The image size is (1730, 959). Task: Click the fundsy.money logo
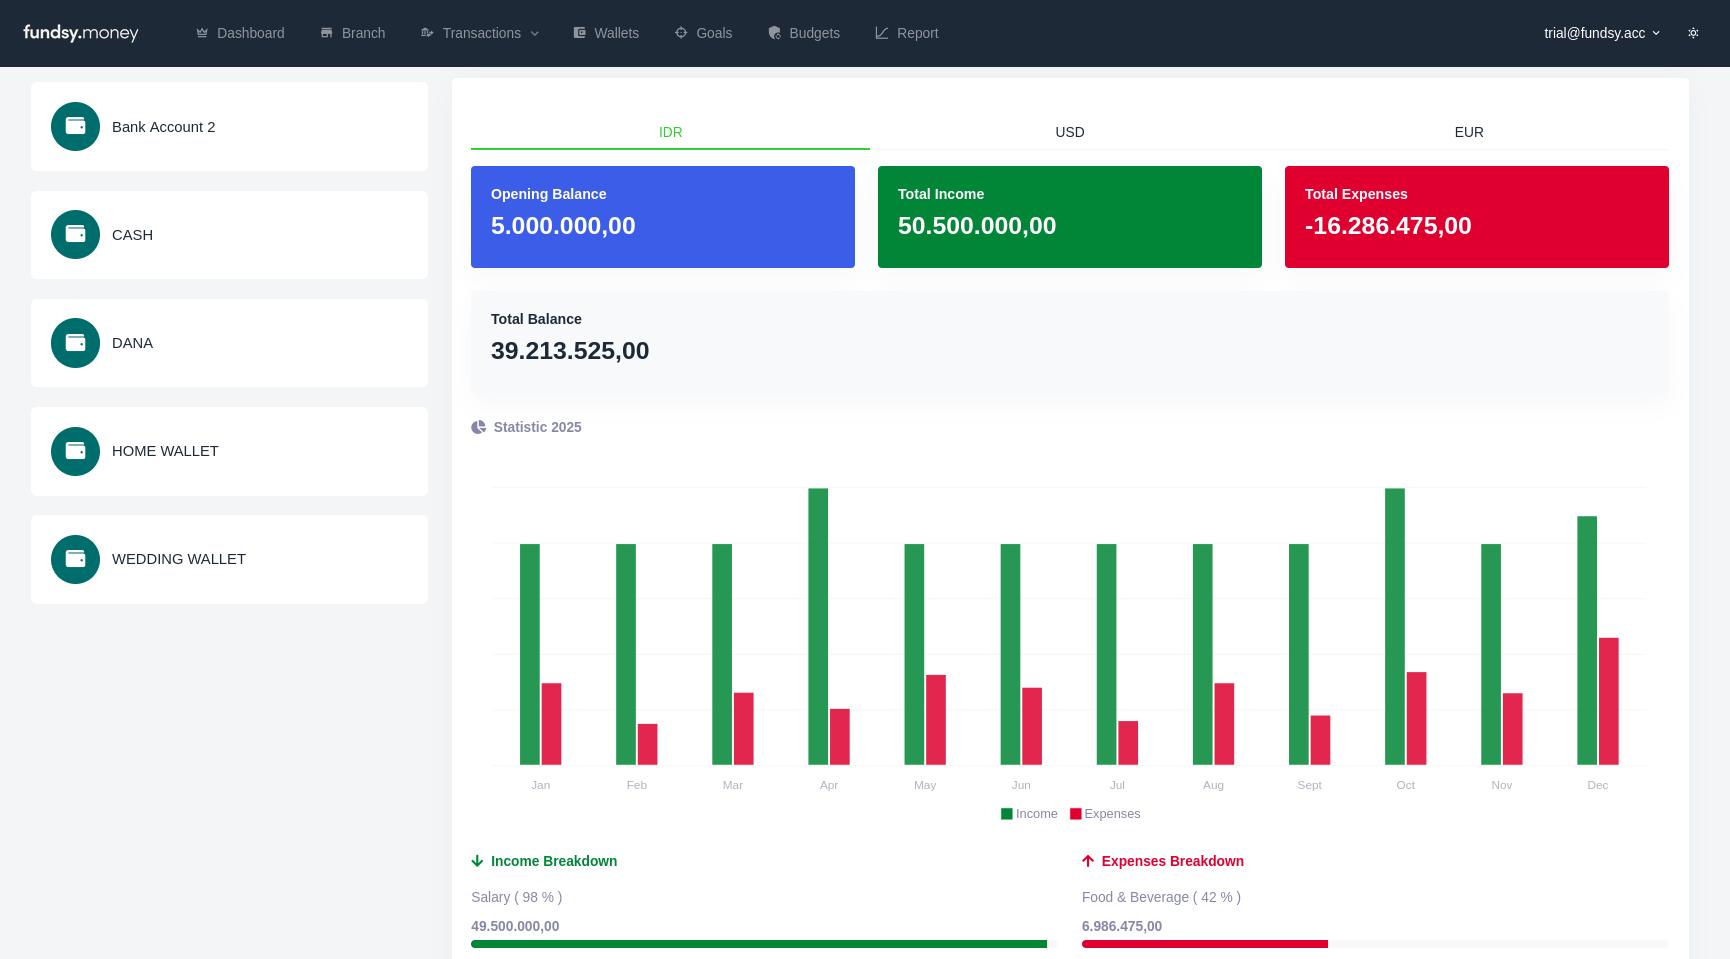[x=81, y=33]
